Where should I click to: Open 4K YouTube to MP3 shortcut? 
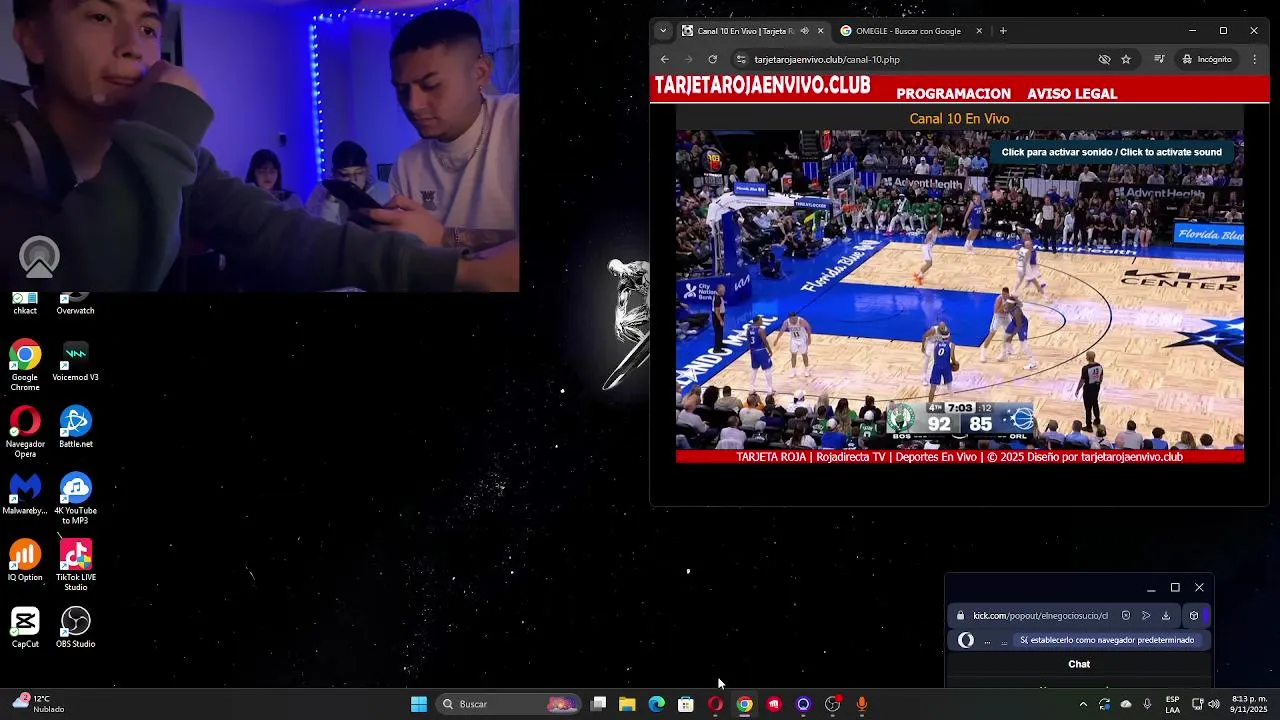click(x=75, y=499)
